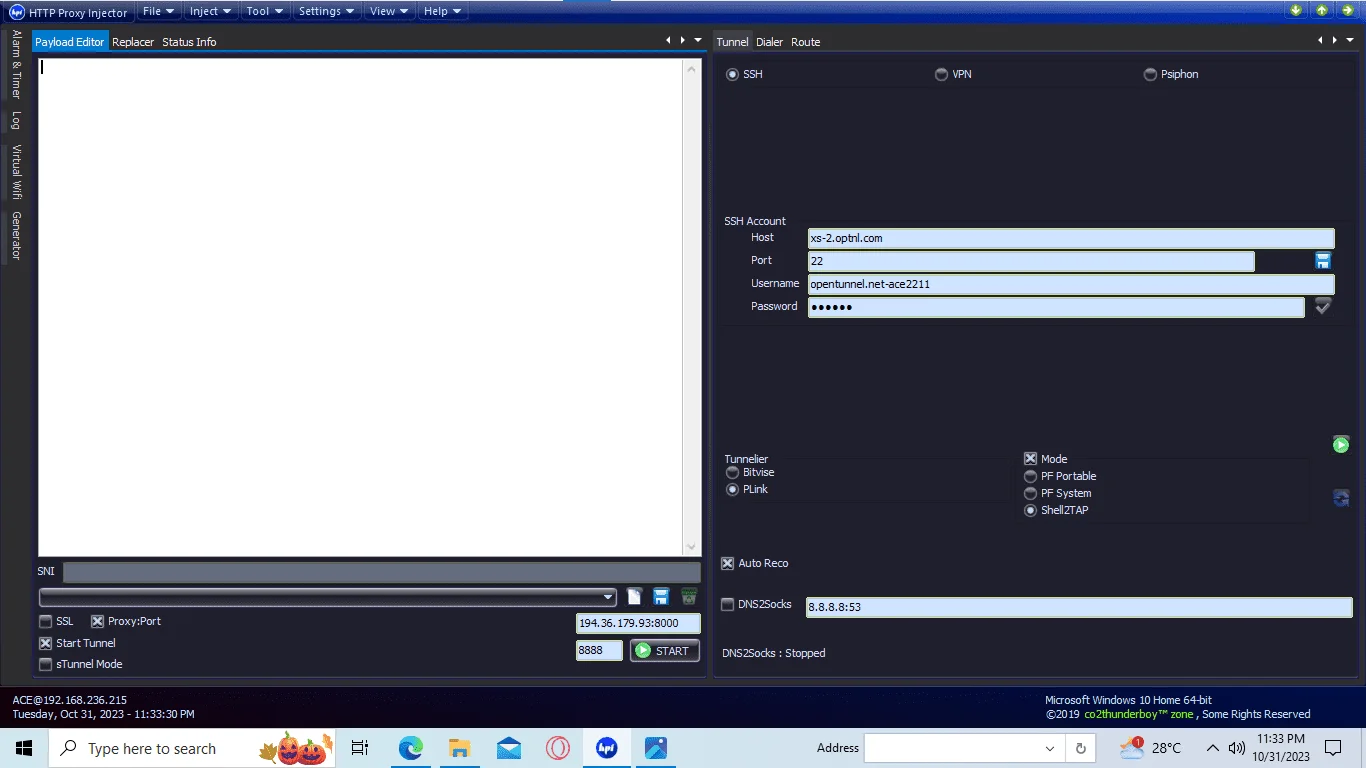Open Tunnel tab list dropdown arrow
The image size is (1366, 768).
click(x=1350, y=40)
